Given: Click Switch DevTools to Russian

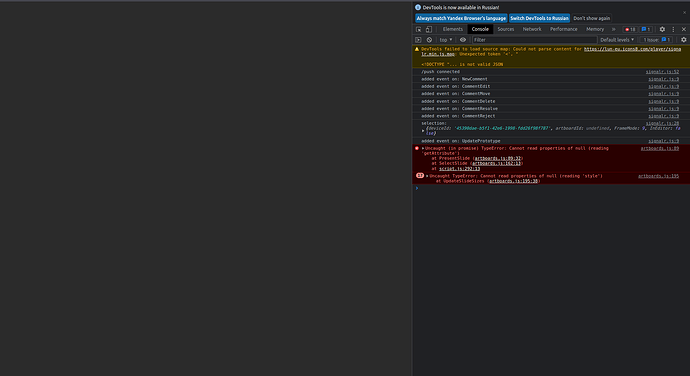Looking at the screenshot, I should [540, 18].
